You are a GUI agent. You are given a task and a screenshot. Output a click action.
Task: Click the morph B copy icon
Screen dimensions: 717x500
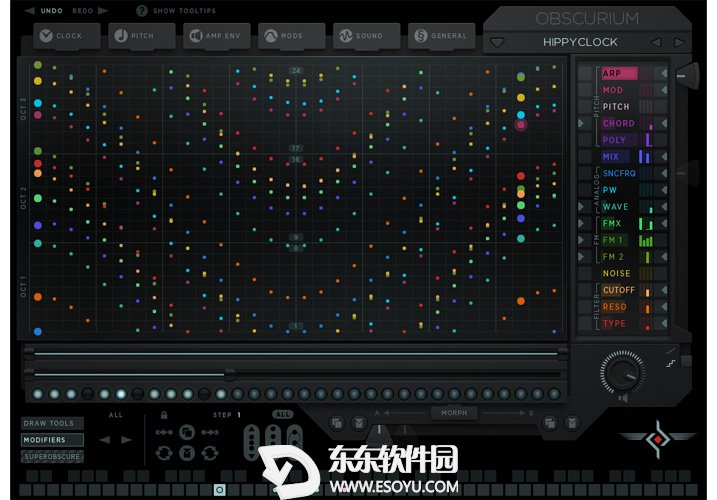click(550, 423)
